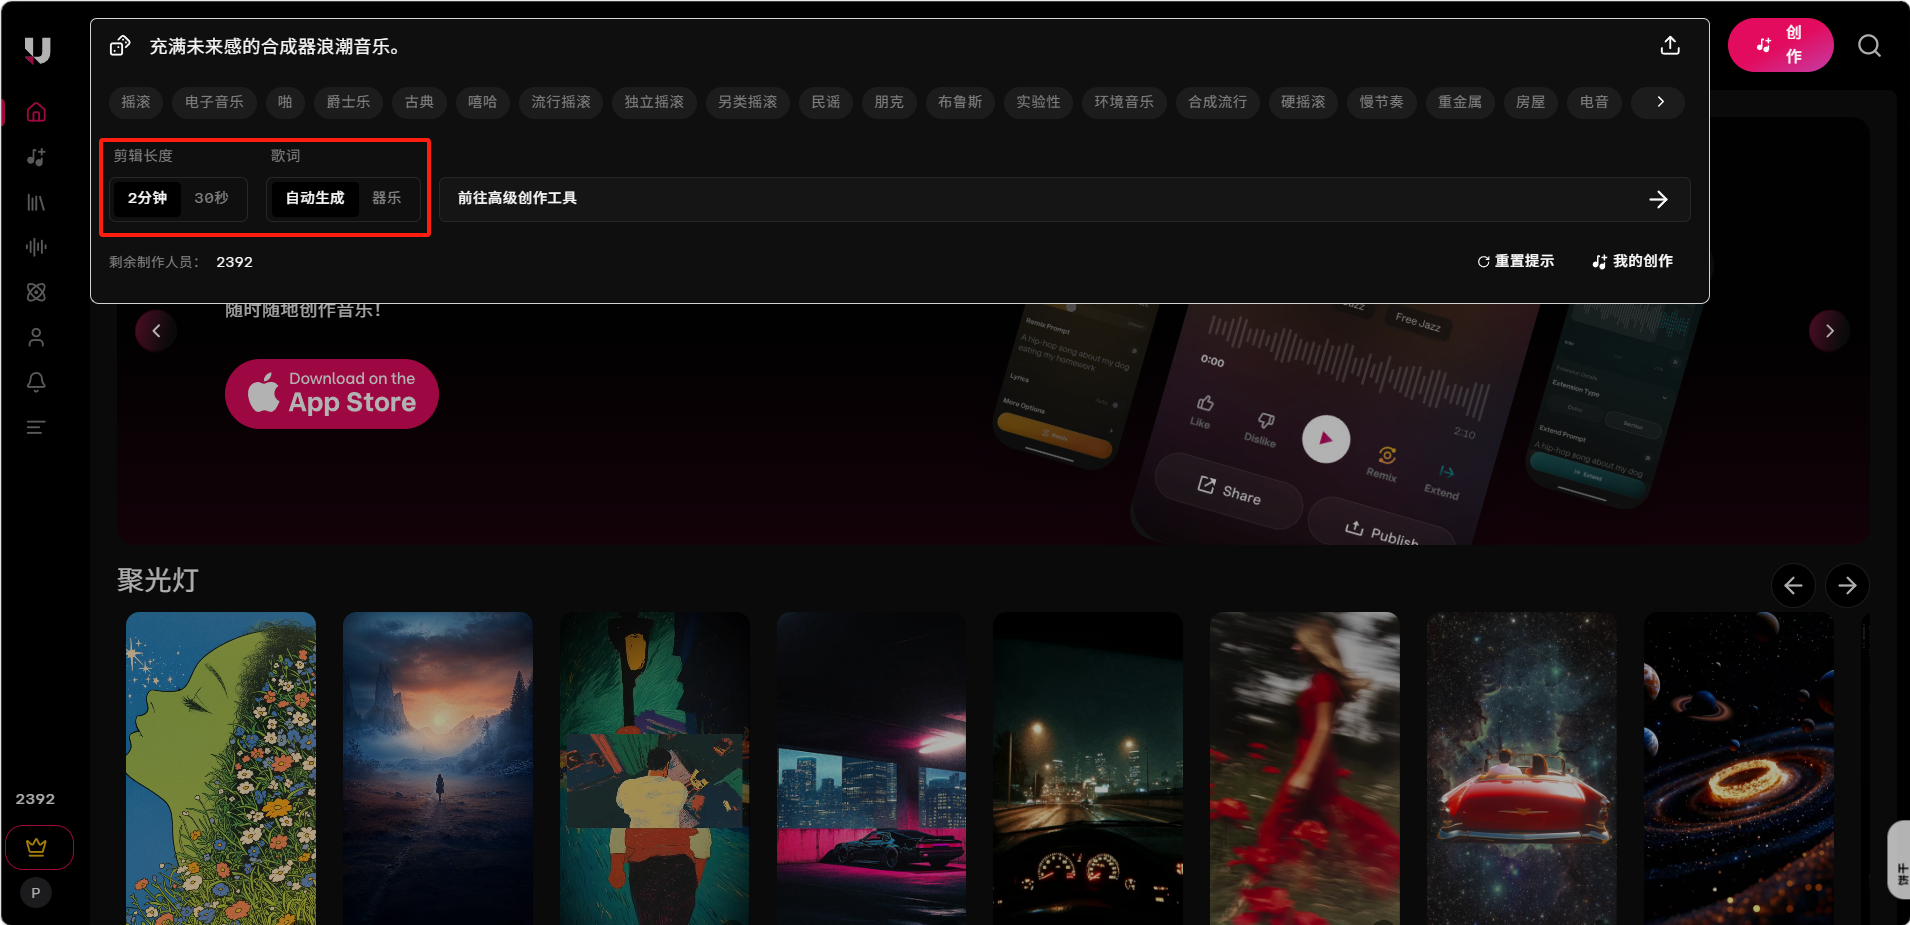Add the 民谣 genre tag

[x=826, y=102]
